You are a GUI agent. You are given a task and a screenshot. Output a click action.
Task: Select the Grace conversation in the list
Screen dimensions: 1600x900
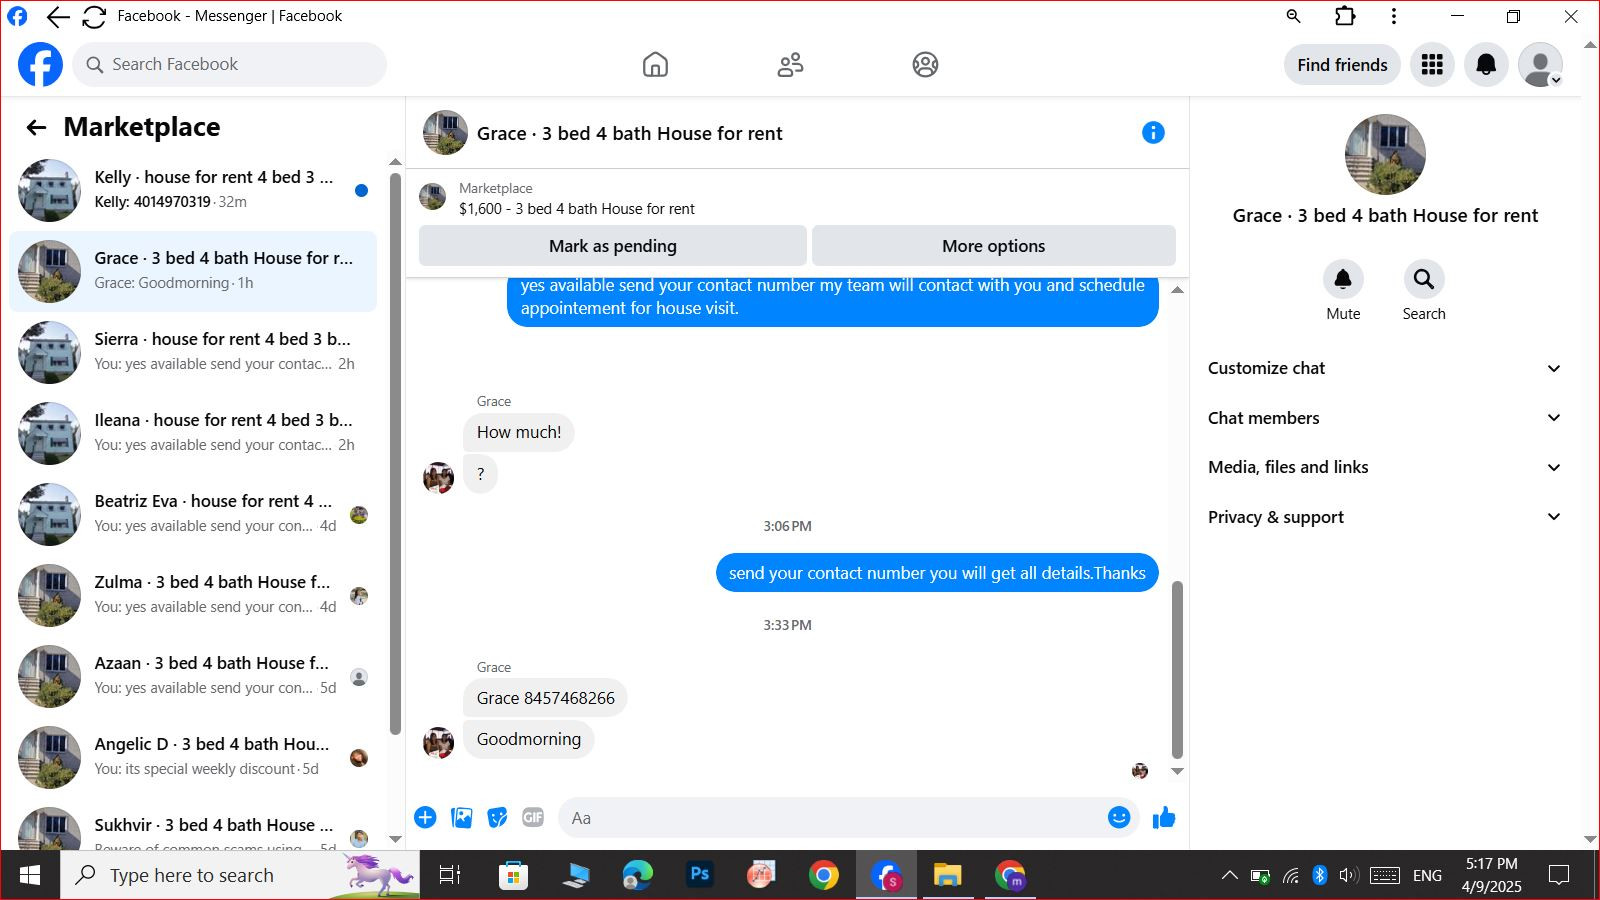(193, 271)
